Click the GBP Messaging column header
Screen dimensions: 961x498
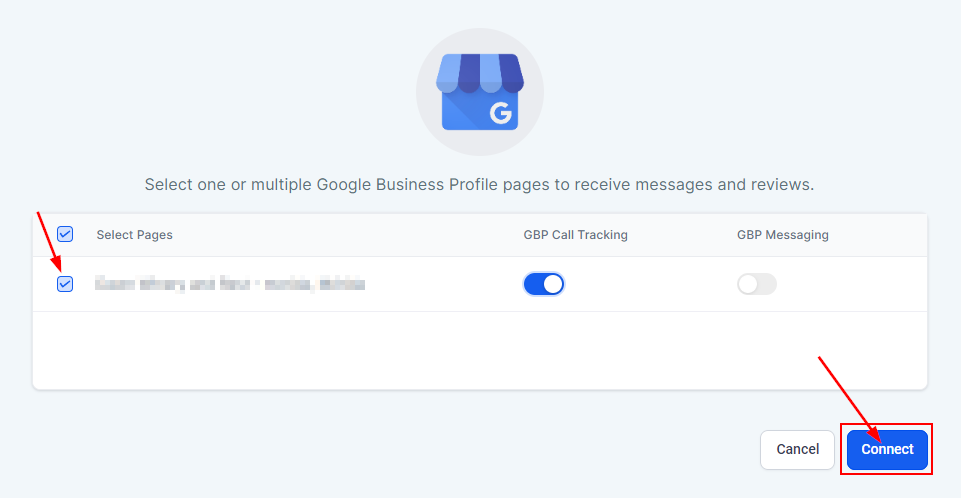783,235
